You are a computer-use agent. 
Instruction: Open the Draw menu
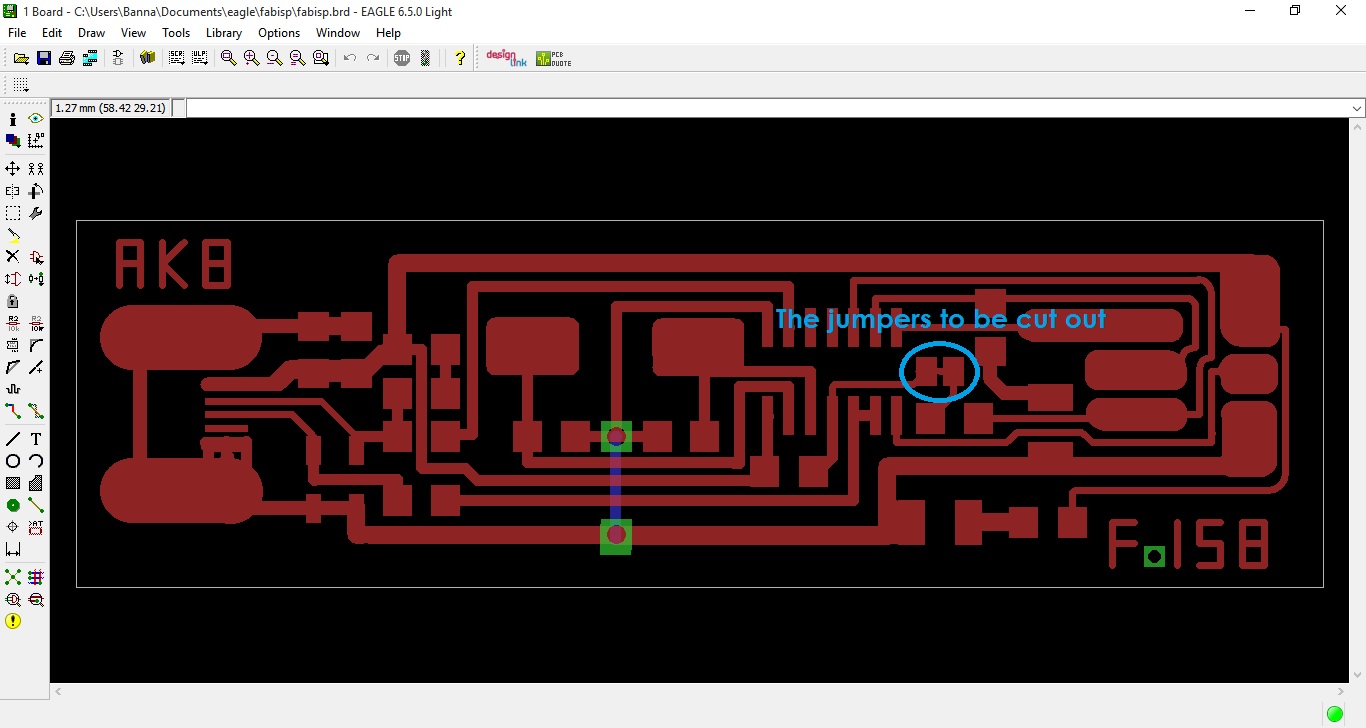click(92, 33)
